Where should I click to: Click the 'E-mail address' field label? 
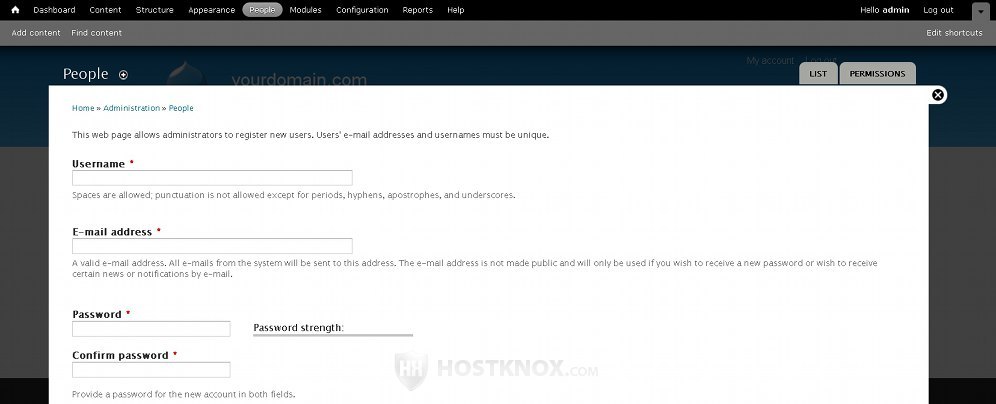112,232
